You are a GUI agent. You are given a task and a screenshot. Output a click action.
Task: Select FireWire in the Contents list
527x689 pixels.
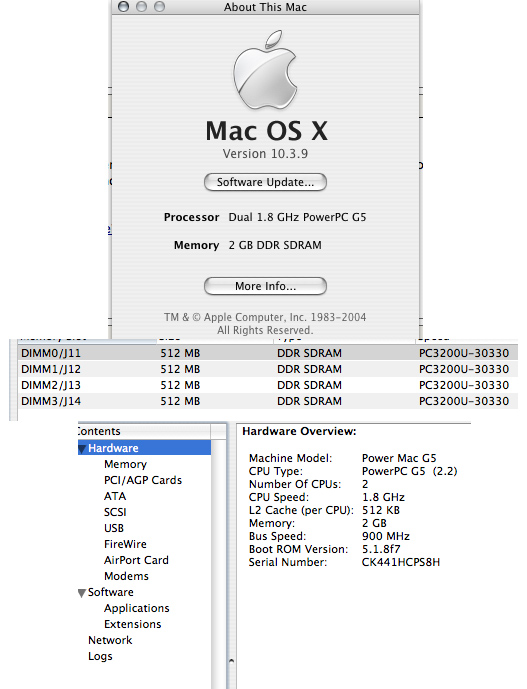[x=125, y=544]
